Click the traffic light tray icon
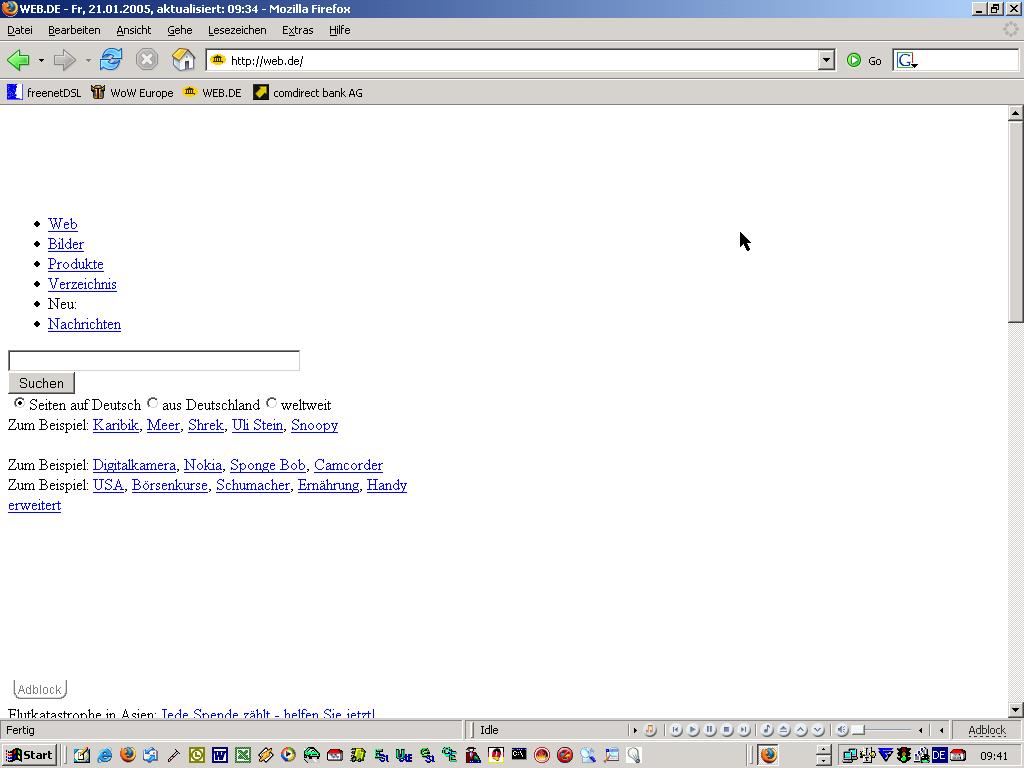1024x768 pixels. [x=904, y=756]
